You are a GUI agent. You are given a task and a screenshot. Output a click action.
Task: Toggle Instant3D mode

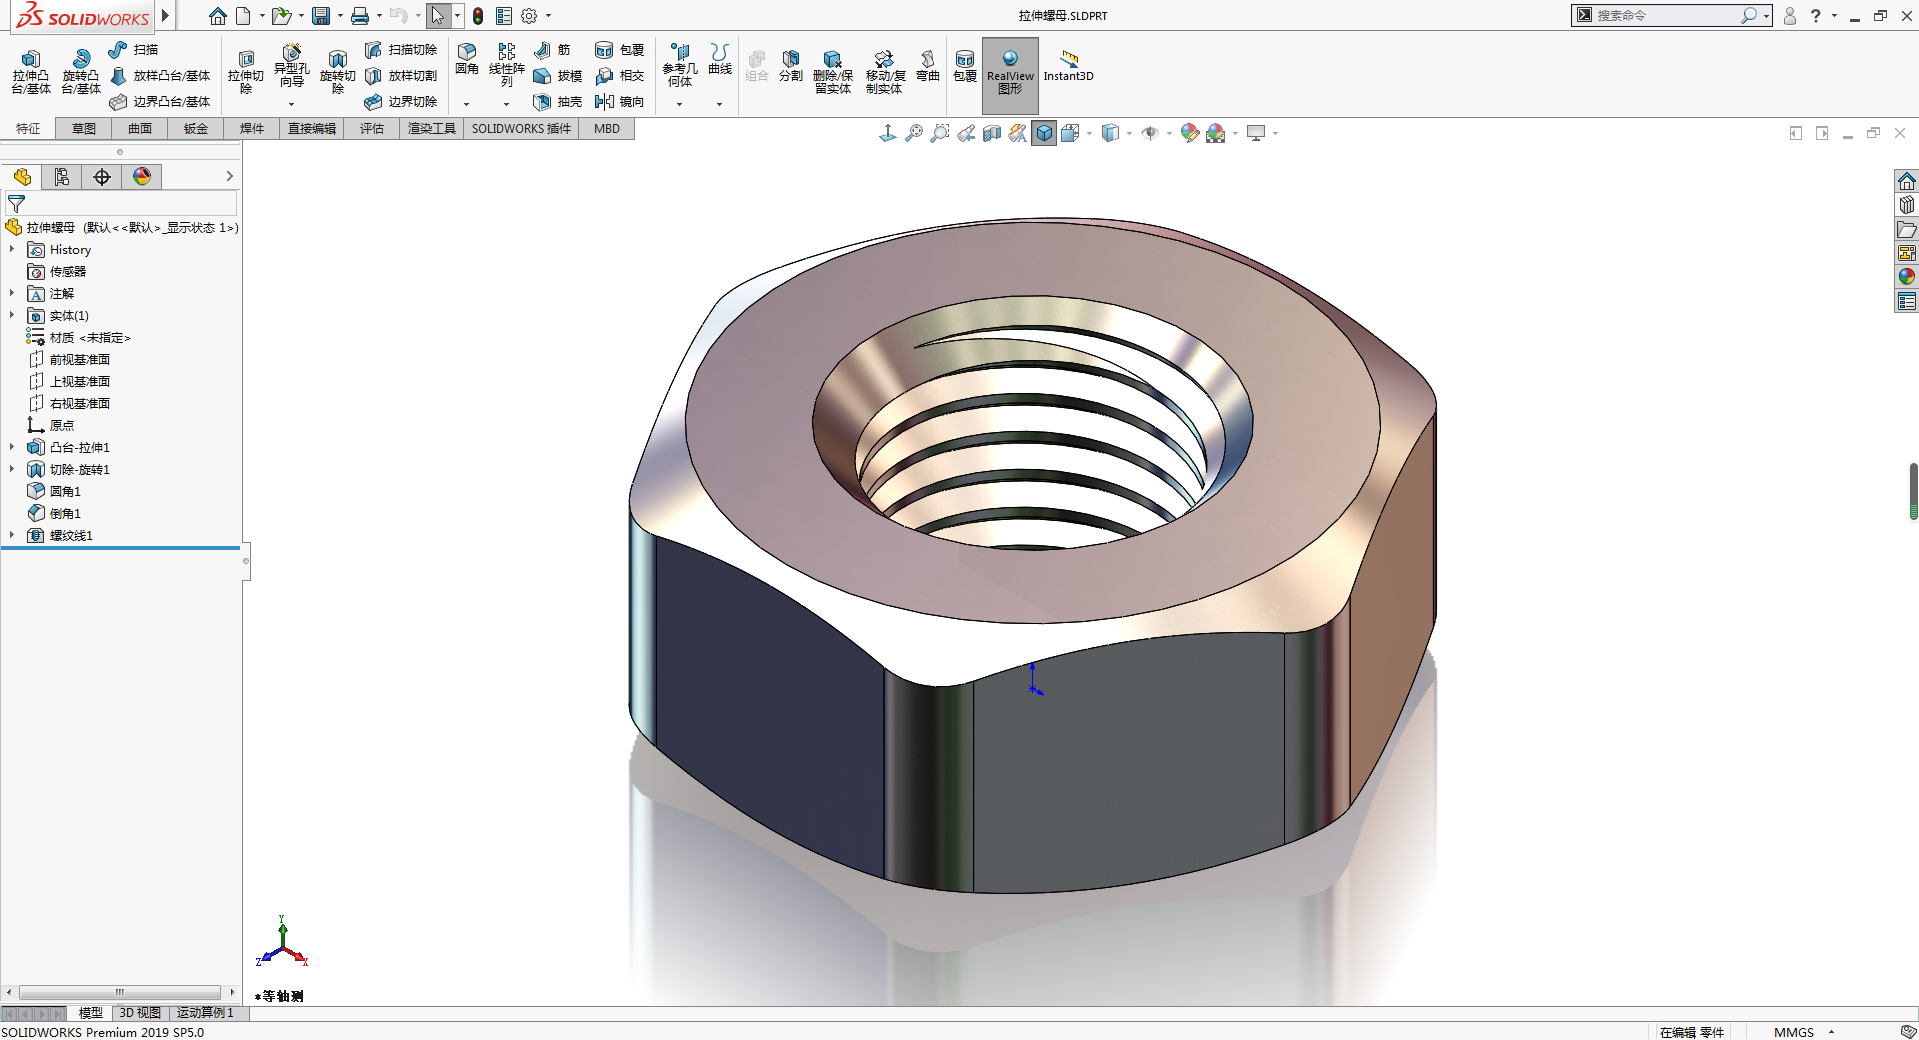[1068, 66]
